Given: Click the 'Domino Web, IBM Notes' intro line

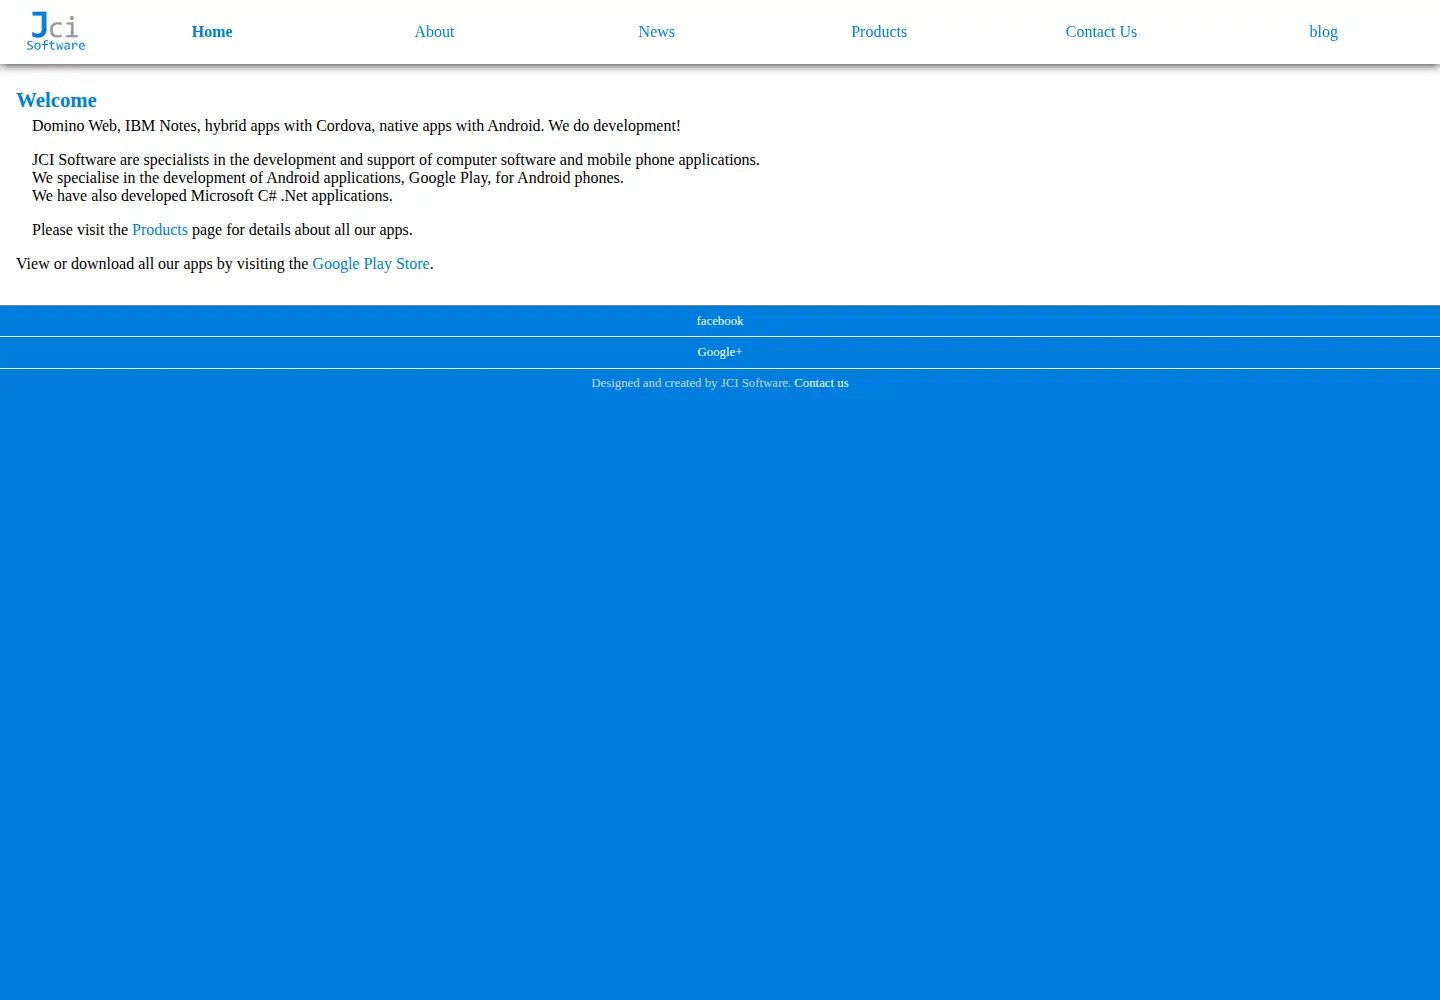Looking at the screenshot, I should (x=356, y=126).
